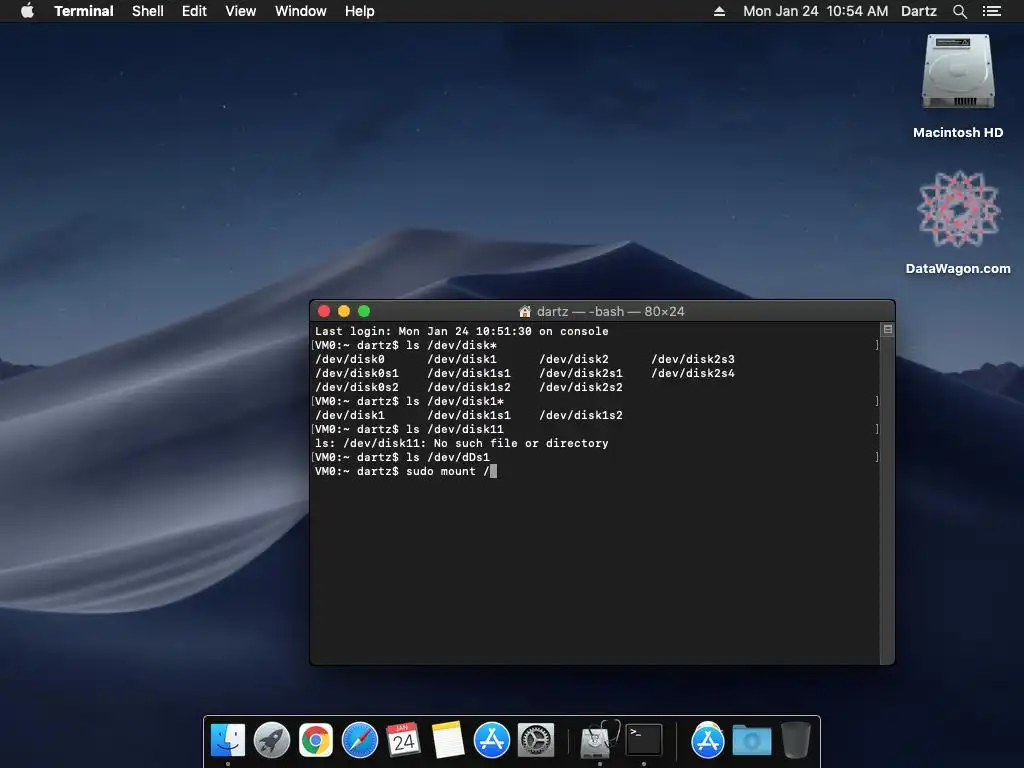The image size is (1024, 768).
Task: Open Launchpad rocket icon in Dock
Action: coord(272,741)
